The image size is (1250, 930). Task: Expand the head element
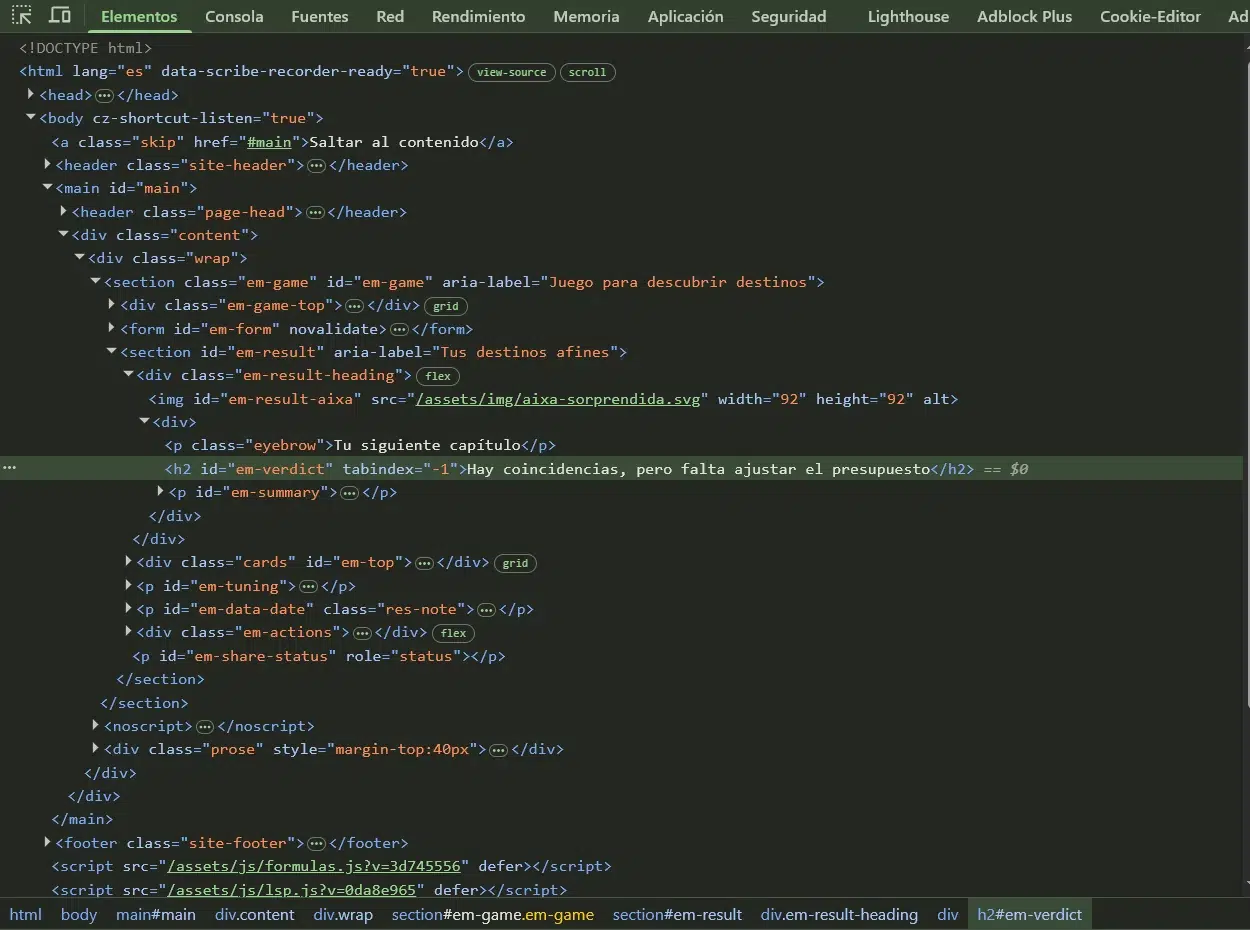pos(31,94)
